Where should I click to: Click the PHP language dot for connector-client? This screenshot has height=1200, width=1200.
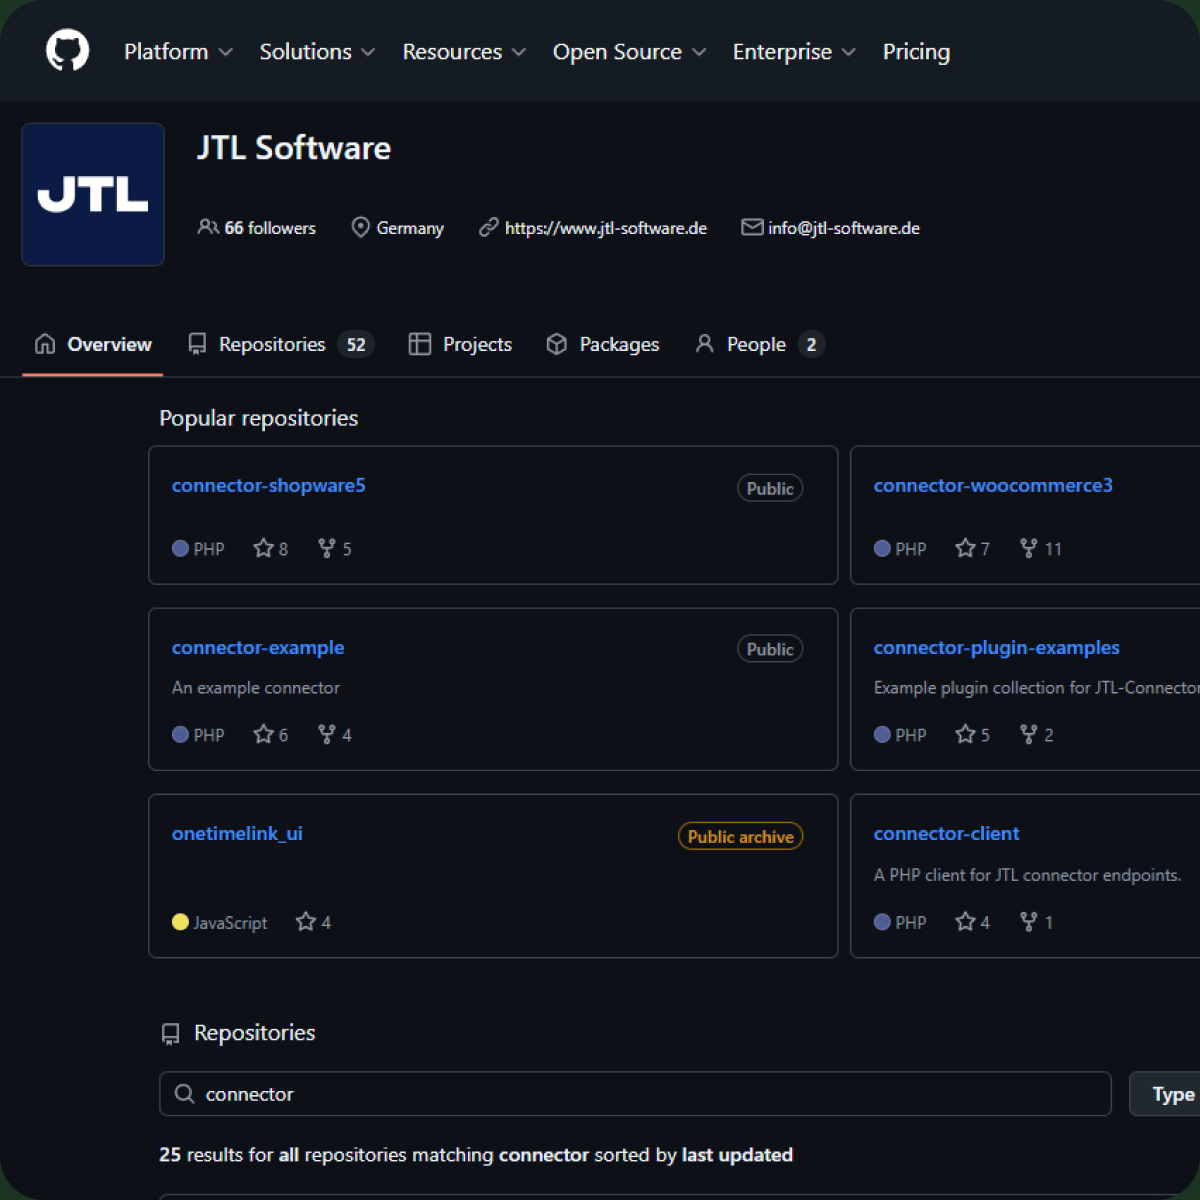[882, 922]
